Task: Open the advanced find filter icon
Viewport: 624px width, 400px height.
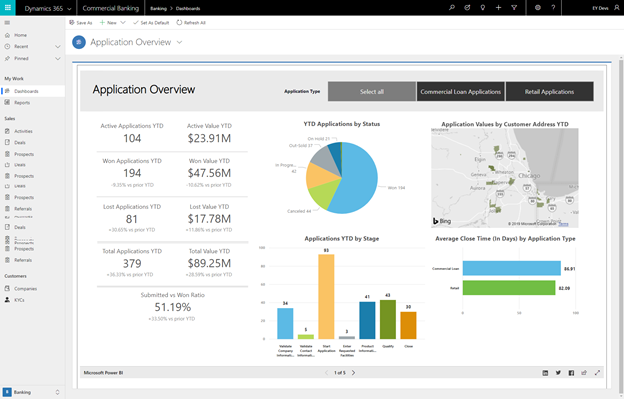Action: [x=514, y=7]
